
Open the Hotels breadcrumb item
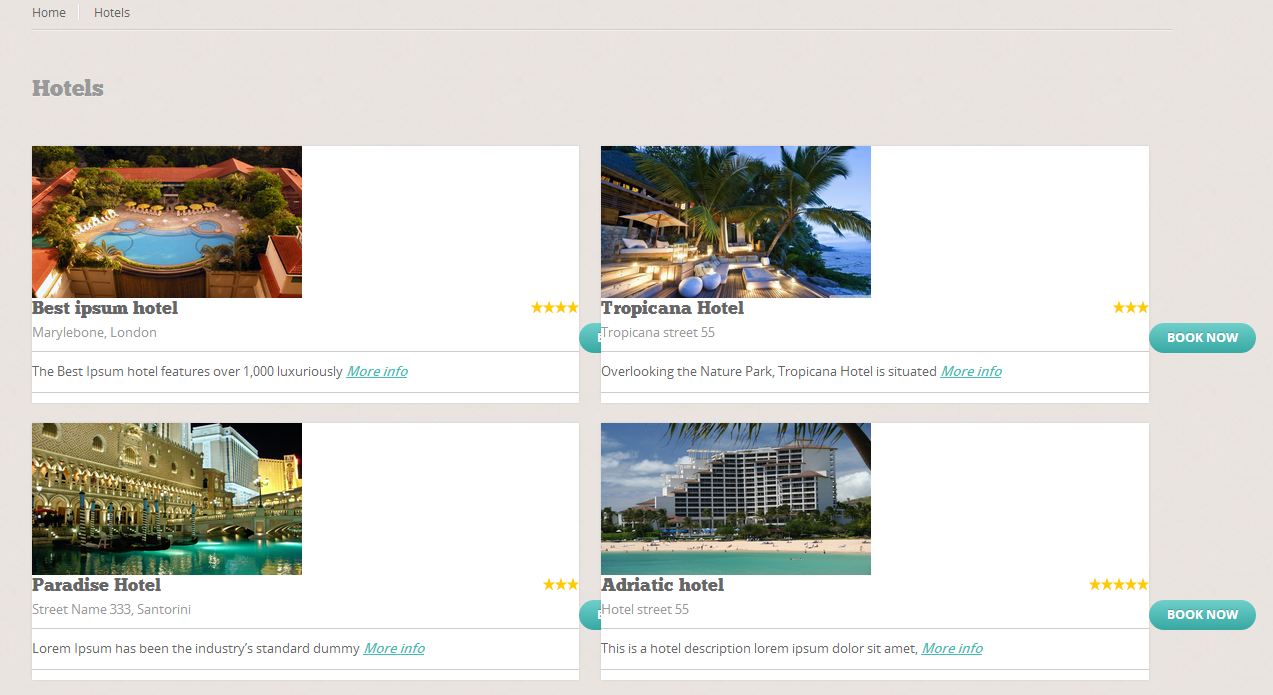point(112,13)
